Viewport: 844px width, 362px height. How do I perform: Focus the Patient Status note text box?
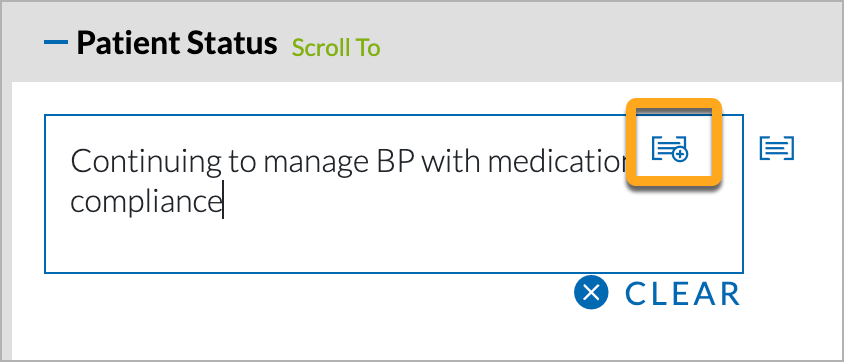click(x=394, y=194)
